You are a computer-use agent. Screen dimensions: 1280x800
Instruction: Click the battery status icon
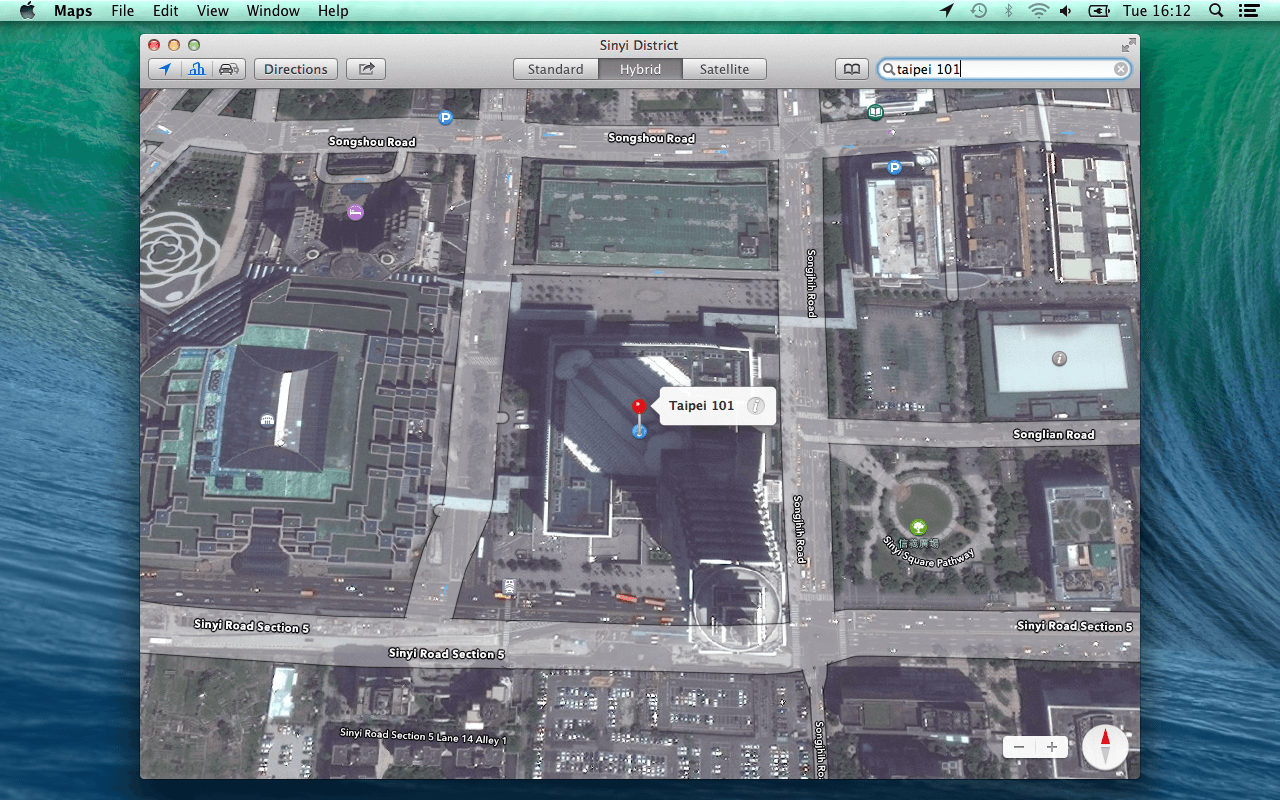tap(1099, 11)
